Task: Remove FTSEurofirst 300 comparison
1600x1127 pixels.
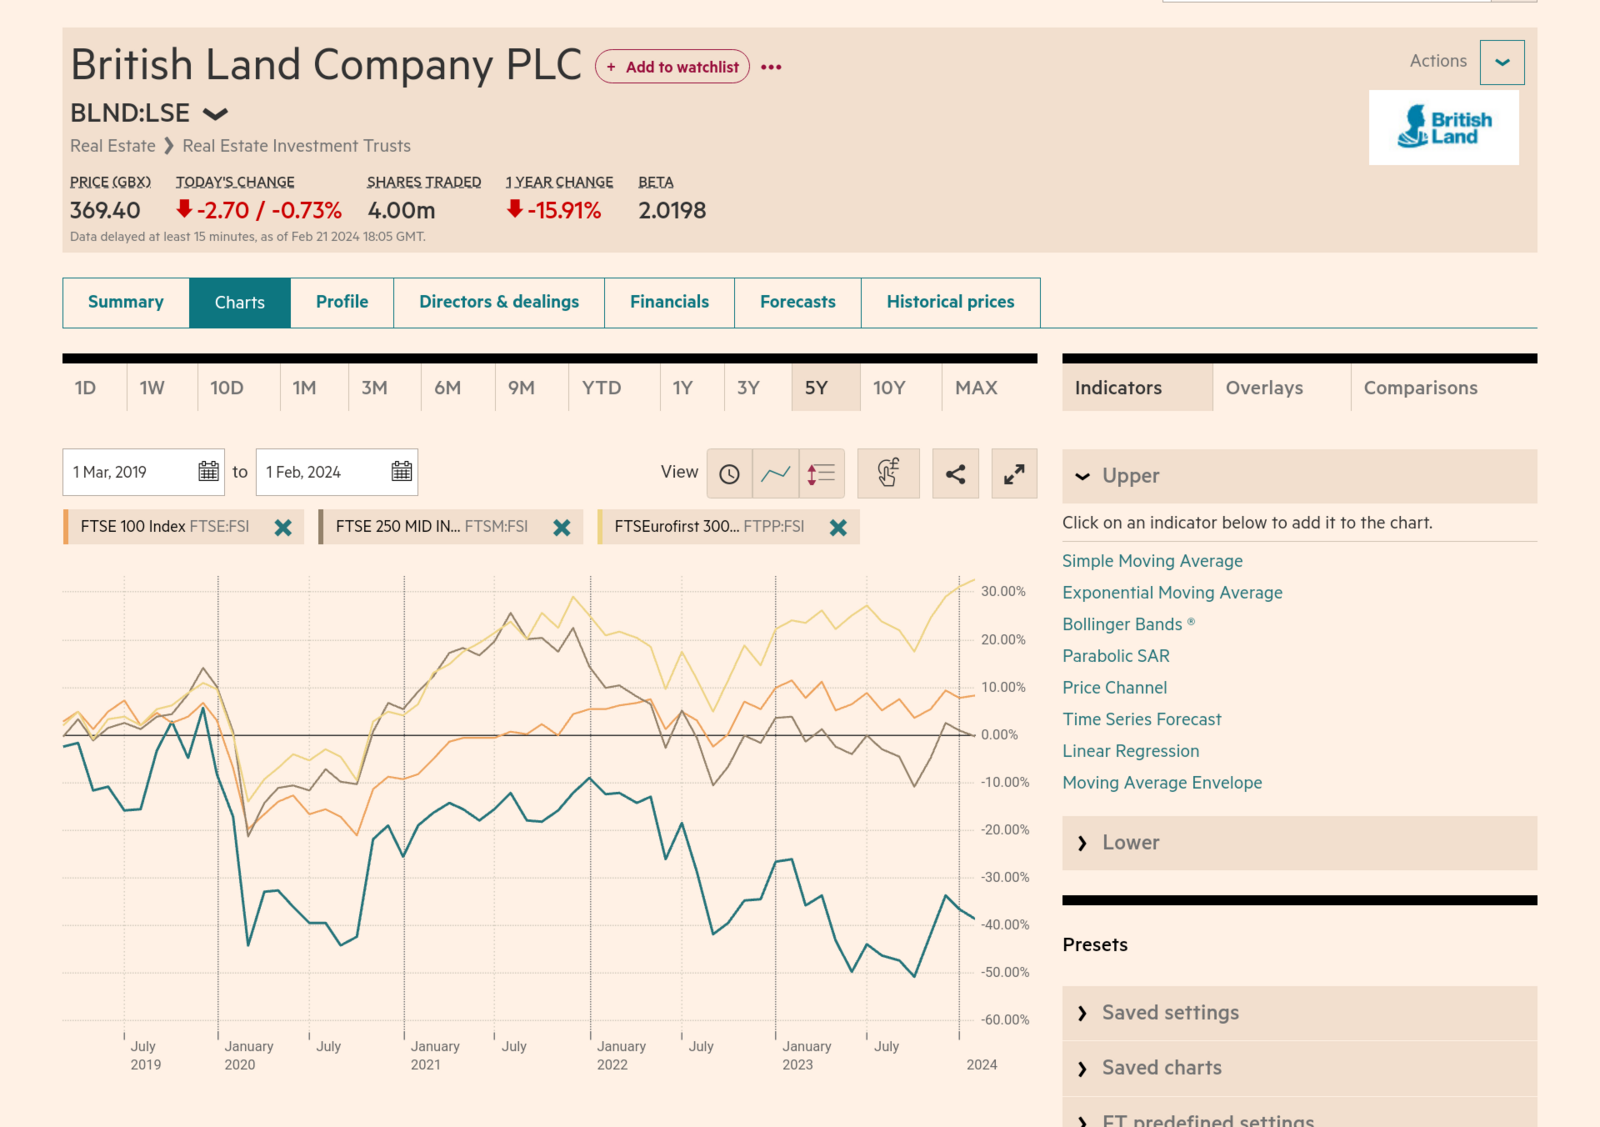Action: pos(838,527)
